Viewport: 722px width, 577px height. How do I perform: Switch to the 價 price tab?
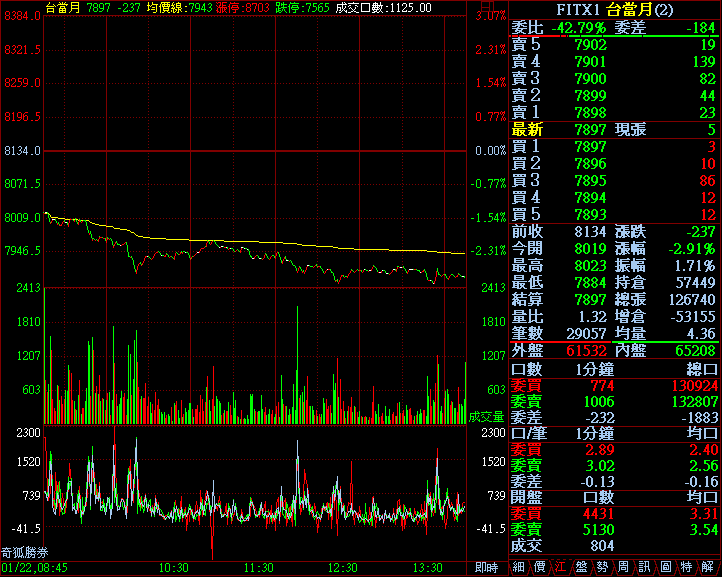coord(539,567)
